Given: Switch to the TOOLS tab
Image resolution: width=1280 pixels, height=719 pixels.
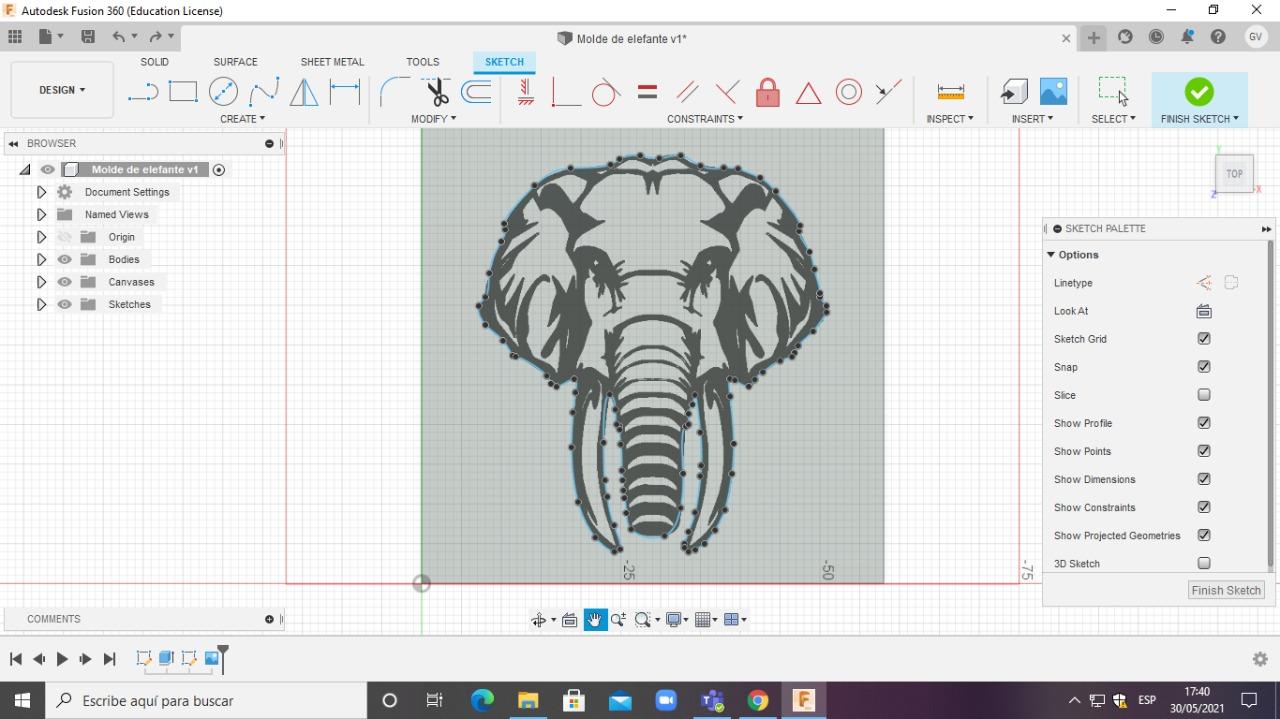Looking at the screenshot, I should pos(423,62).
